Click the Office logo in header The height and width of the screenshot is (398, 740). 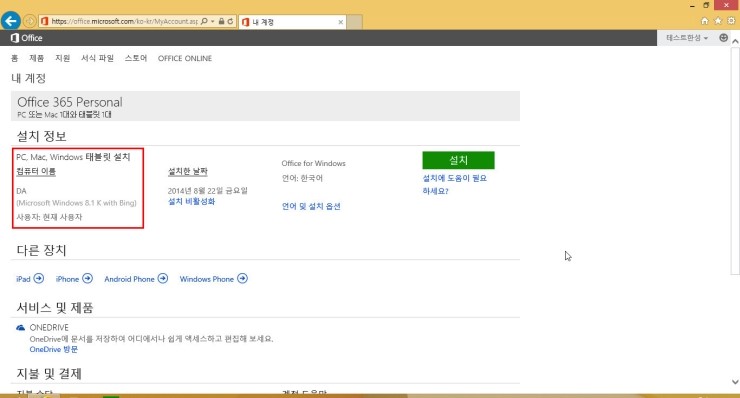click(x=26, y=38)
